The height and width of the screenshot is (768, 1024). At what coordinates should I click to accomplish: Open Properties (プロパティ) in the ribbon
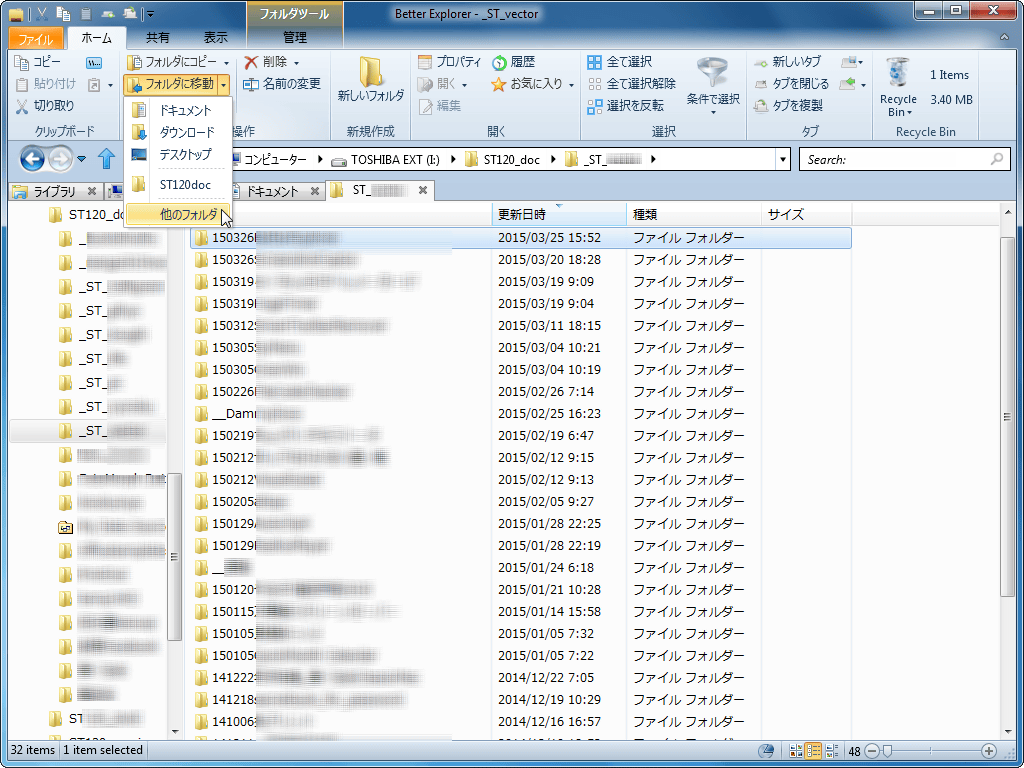[x=449, y=63]
